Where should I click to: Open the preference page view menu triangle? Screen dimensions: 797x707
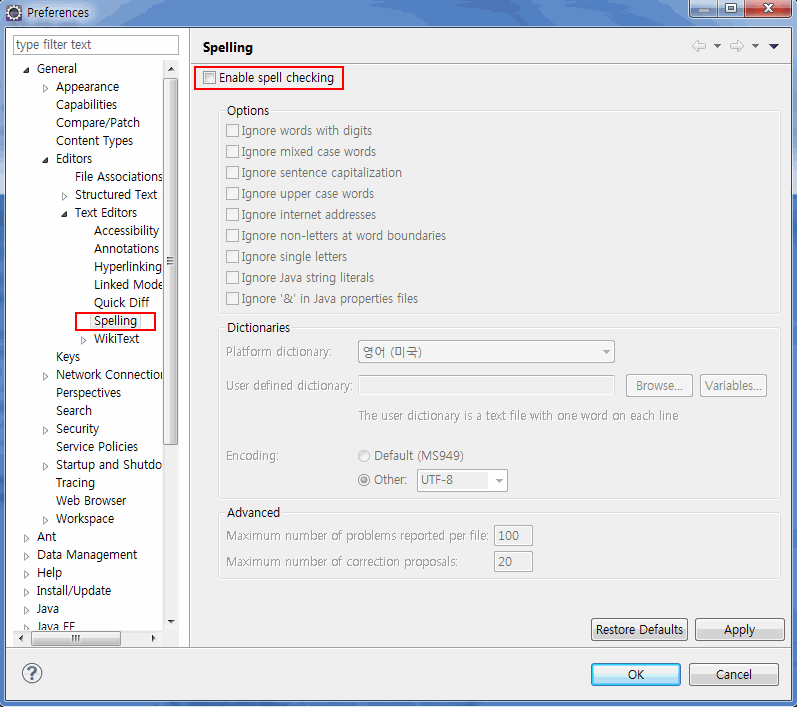(774, 46)
